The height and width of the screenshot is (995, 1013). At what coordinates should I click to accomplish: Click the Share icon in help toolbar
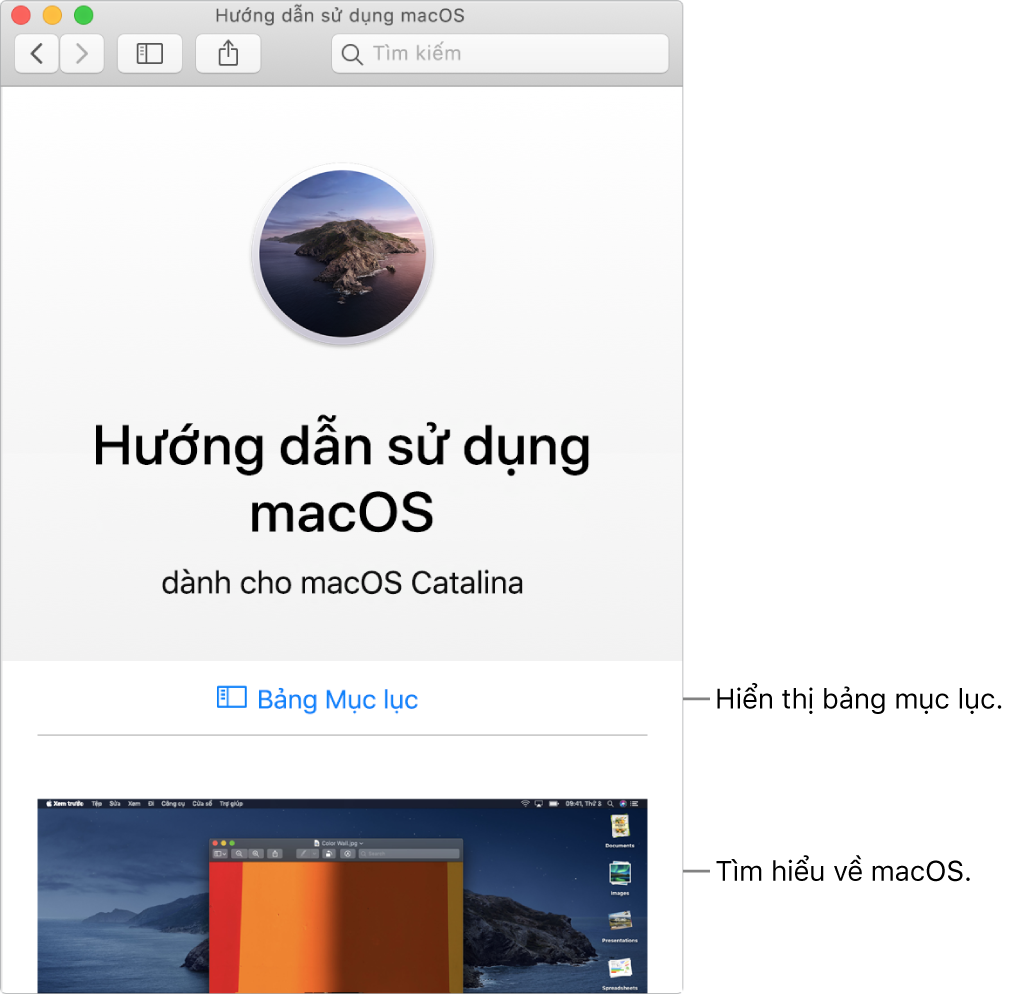pos(228,53)
